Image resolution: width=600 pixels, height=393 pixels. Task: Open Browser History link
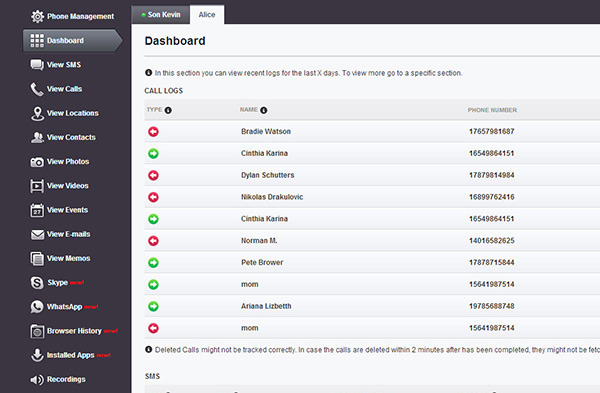[74, 331]
